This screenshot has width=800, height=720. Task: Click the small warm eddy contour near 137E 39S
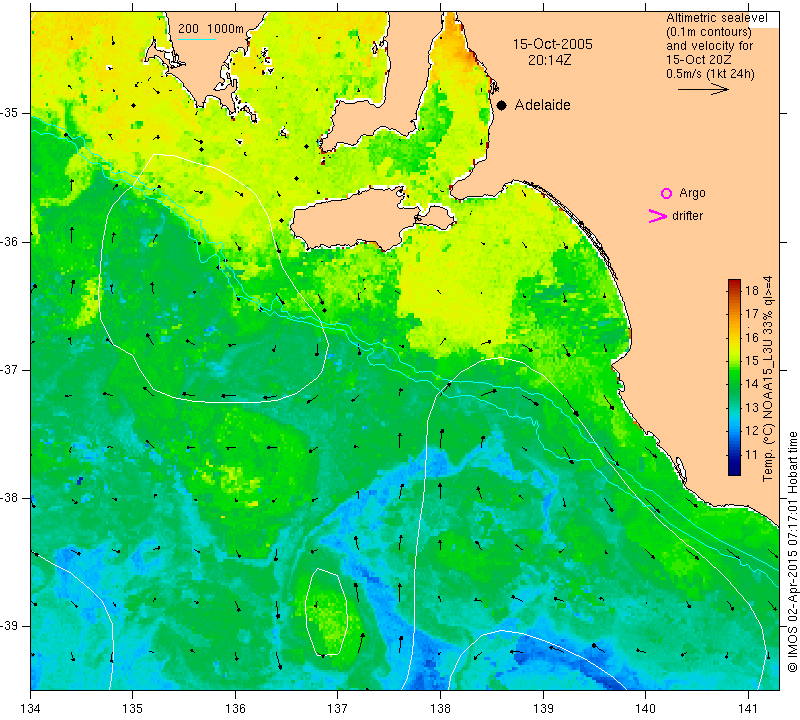click(x=327, y=611)
